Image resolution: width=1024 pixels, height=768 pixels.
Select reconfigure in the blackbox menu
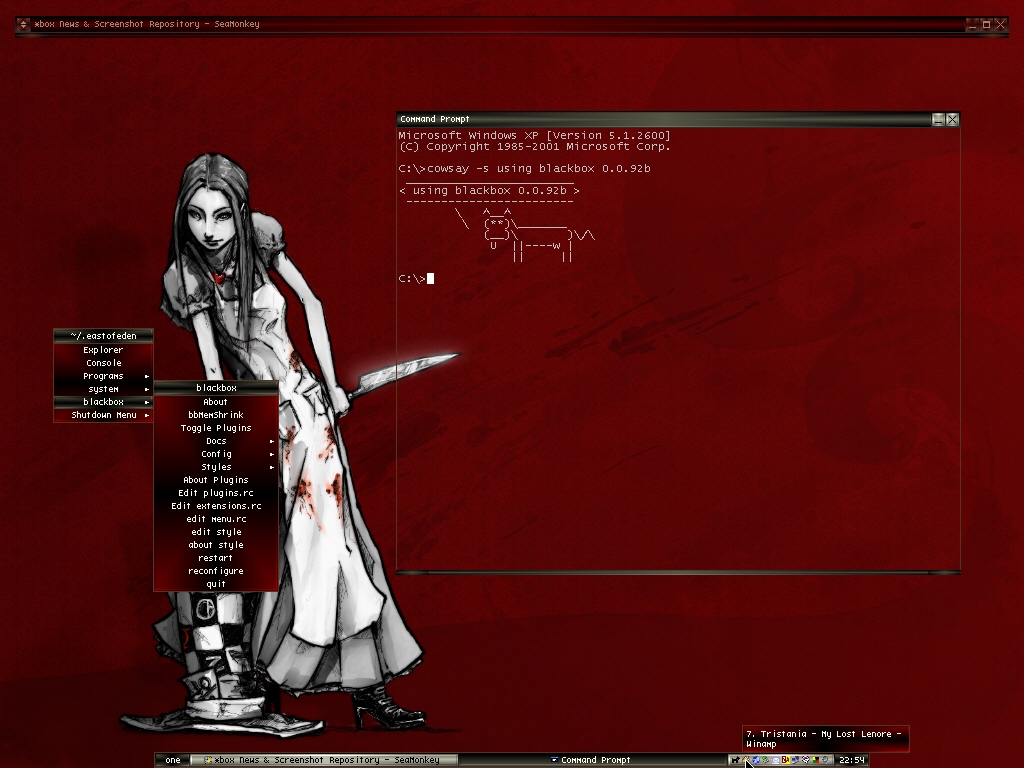(216, 571)
